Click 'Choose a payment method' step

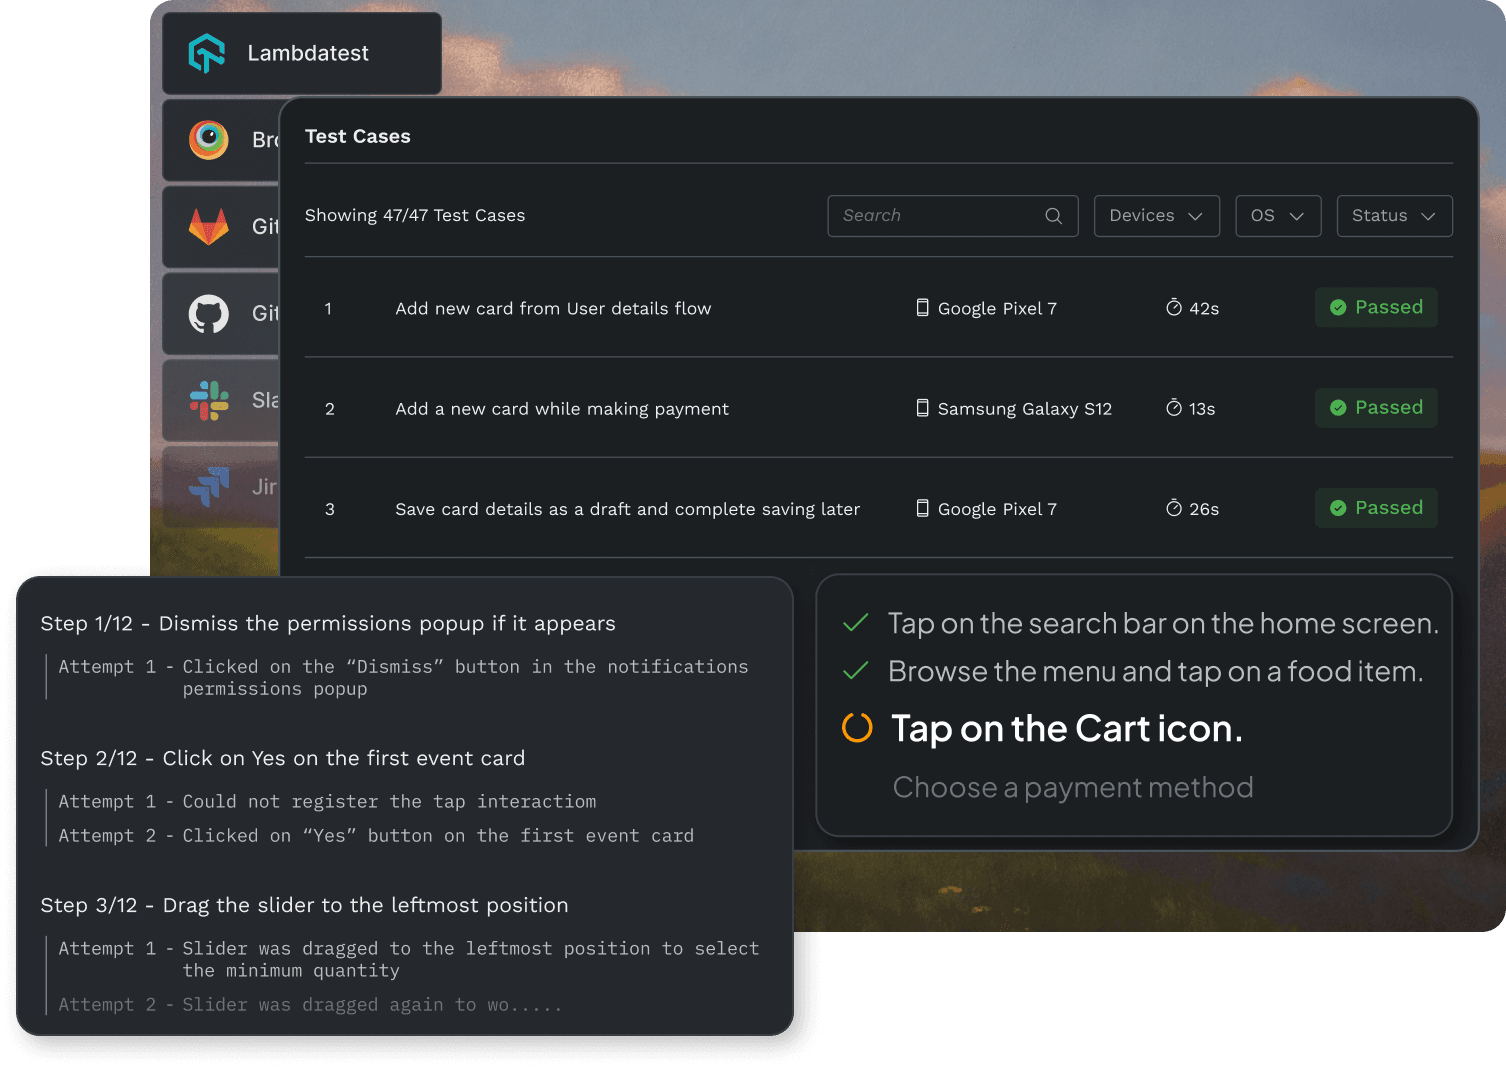pyautogui.click(x=1073, y=788)
